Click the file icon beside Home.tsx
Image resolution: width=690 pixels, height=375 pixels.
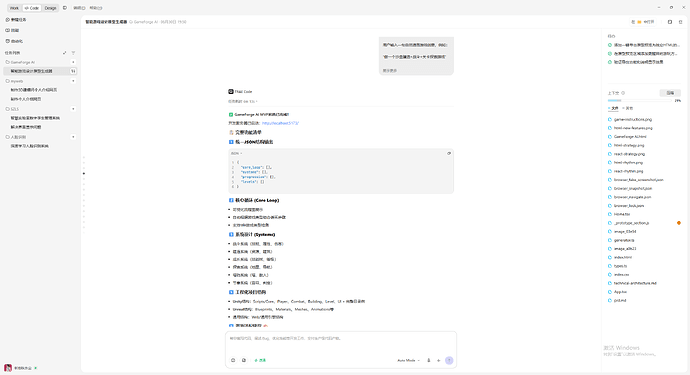610,214
